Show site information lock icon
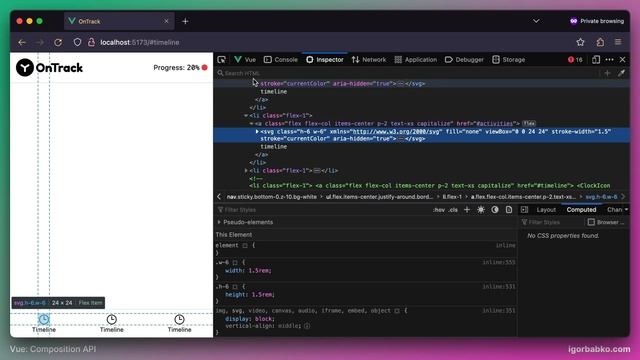The height and width of the screenshot is (360, 640). point(91,42)
